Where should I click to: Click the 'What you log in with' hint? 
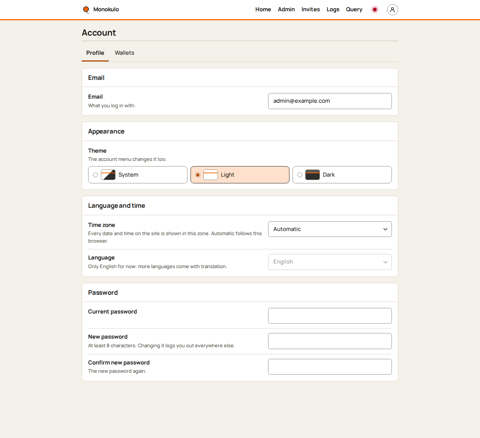[x=111, y=106]
